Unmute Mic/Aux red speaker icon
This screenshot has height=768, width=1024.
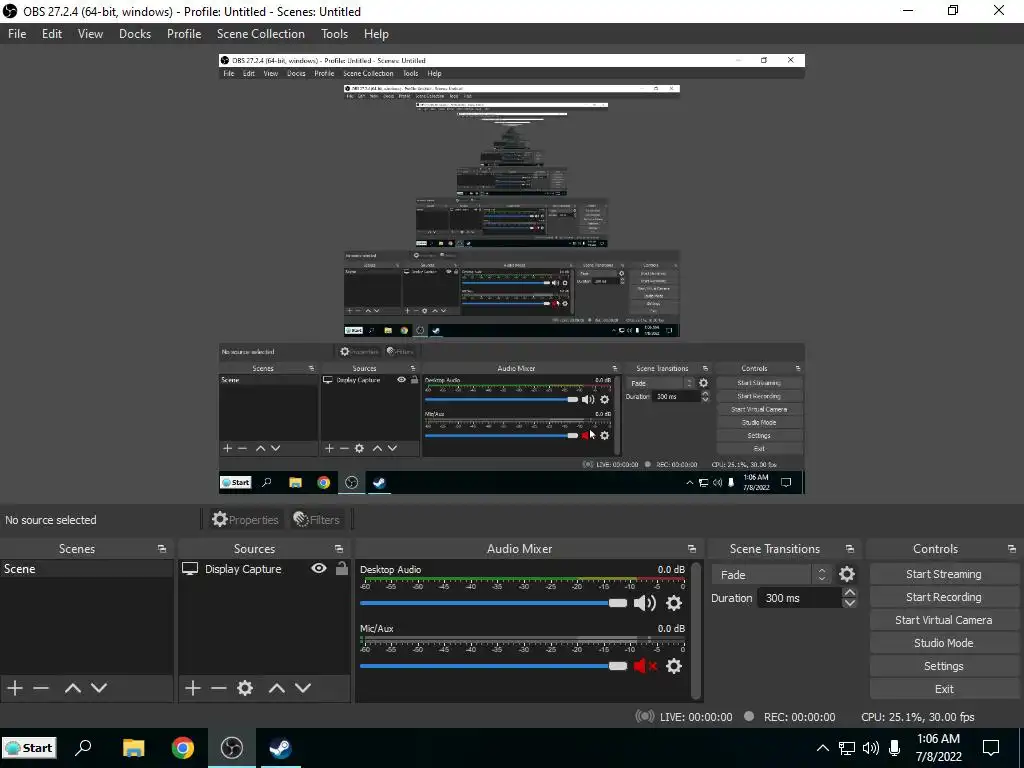[x=645, y=665]
